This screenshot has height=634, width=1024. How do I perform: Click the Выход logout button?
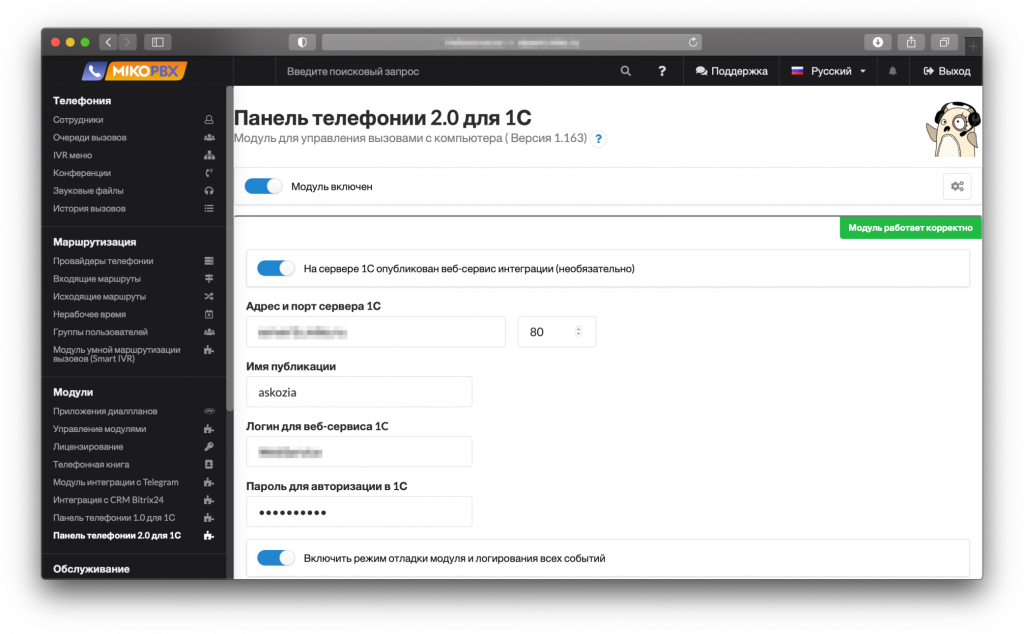point(946,71)
